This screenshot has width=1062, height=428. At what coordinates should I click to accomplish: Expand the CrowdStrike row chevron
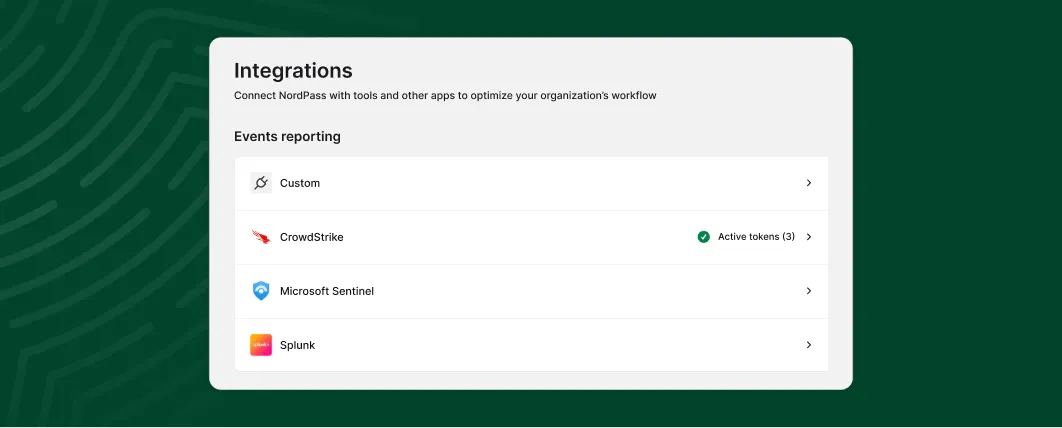click(x=809, y=237)
